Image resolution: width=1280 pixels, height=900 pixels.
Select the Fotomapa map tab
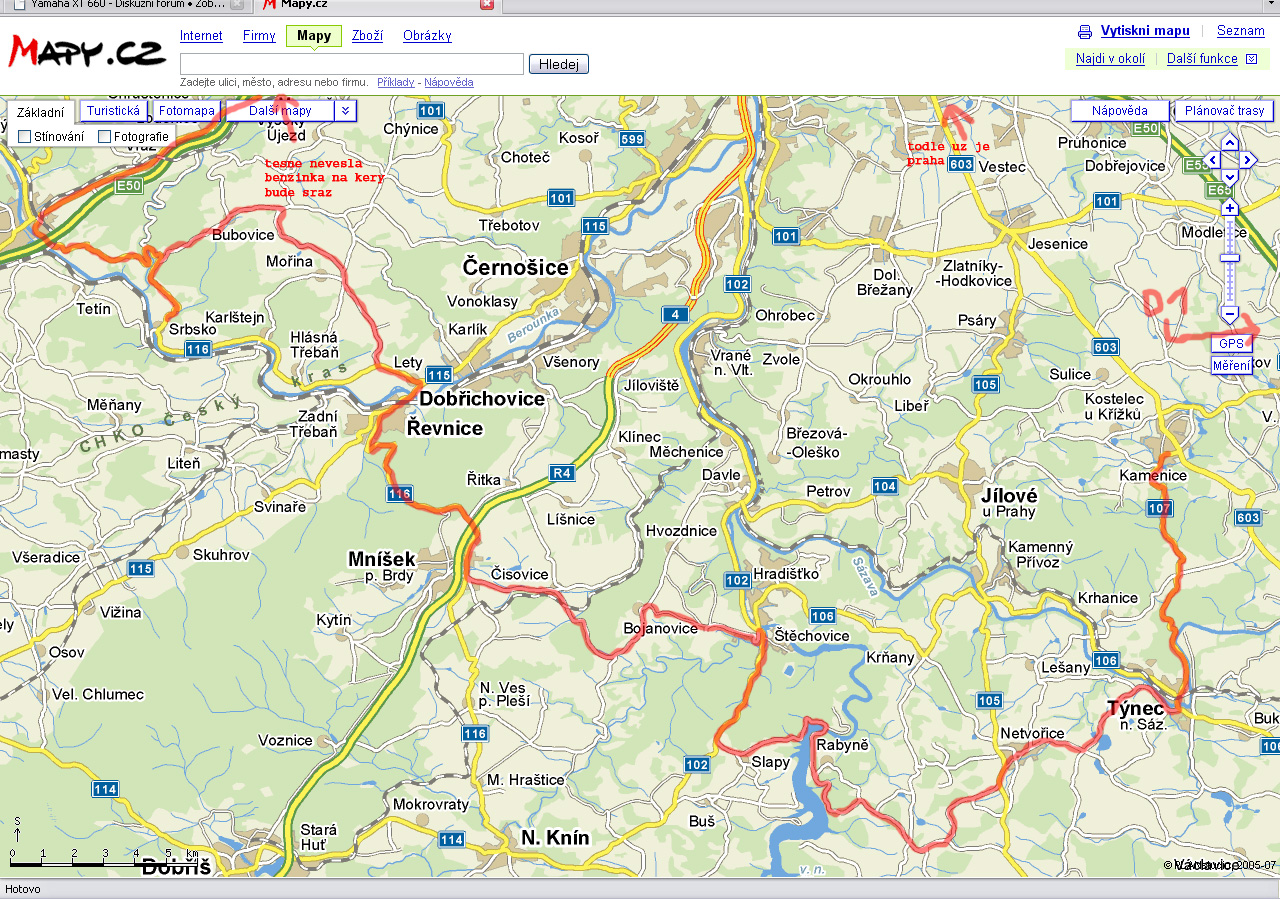coord(187,111)
